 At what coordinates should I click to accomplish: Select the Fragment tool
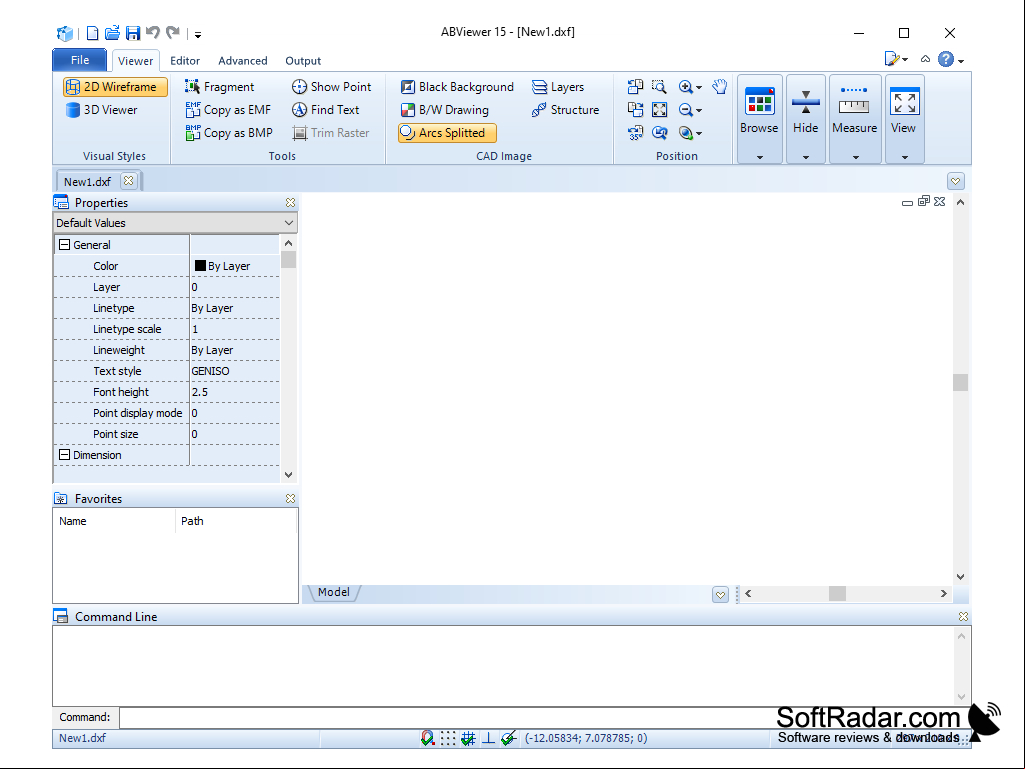(220, 87)
